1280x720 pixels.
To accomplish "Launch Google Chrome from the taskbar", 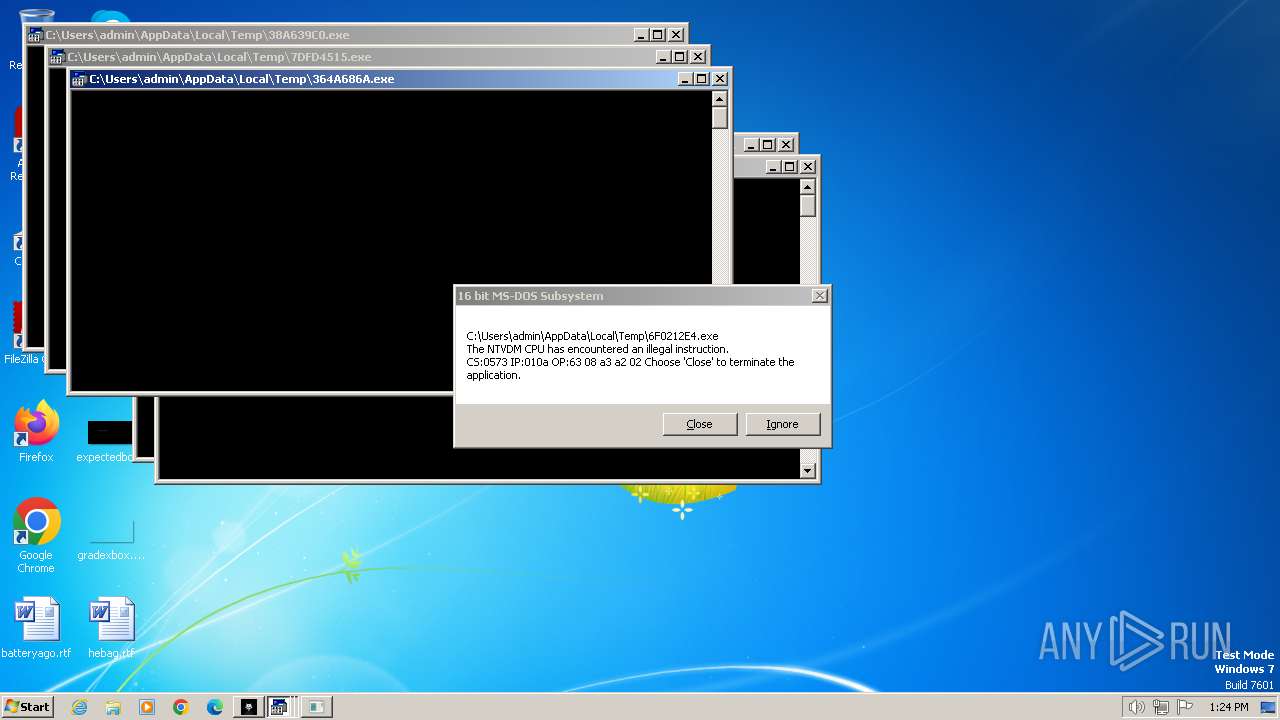I will pyautogui.click(x=181, y=707).
